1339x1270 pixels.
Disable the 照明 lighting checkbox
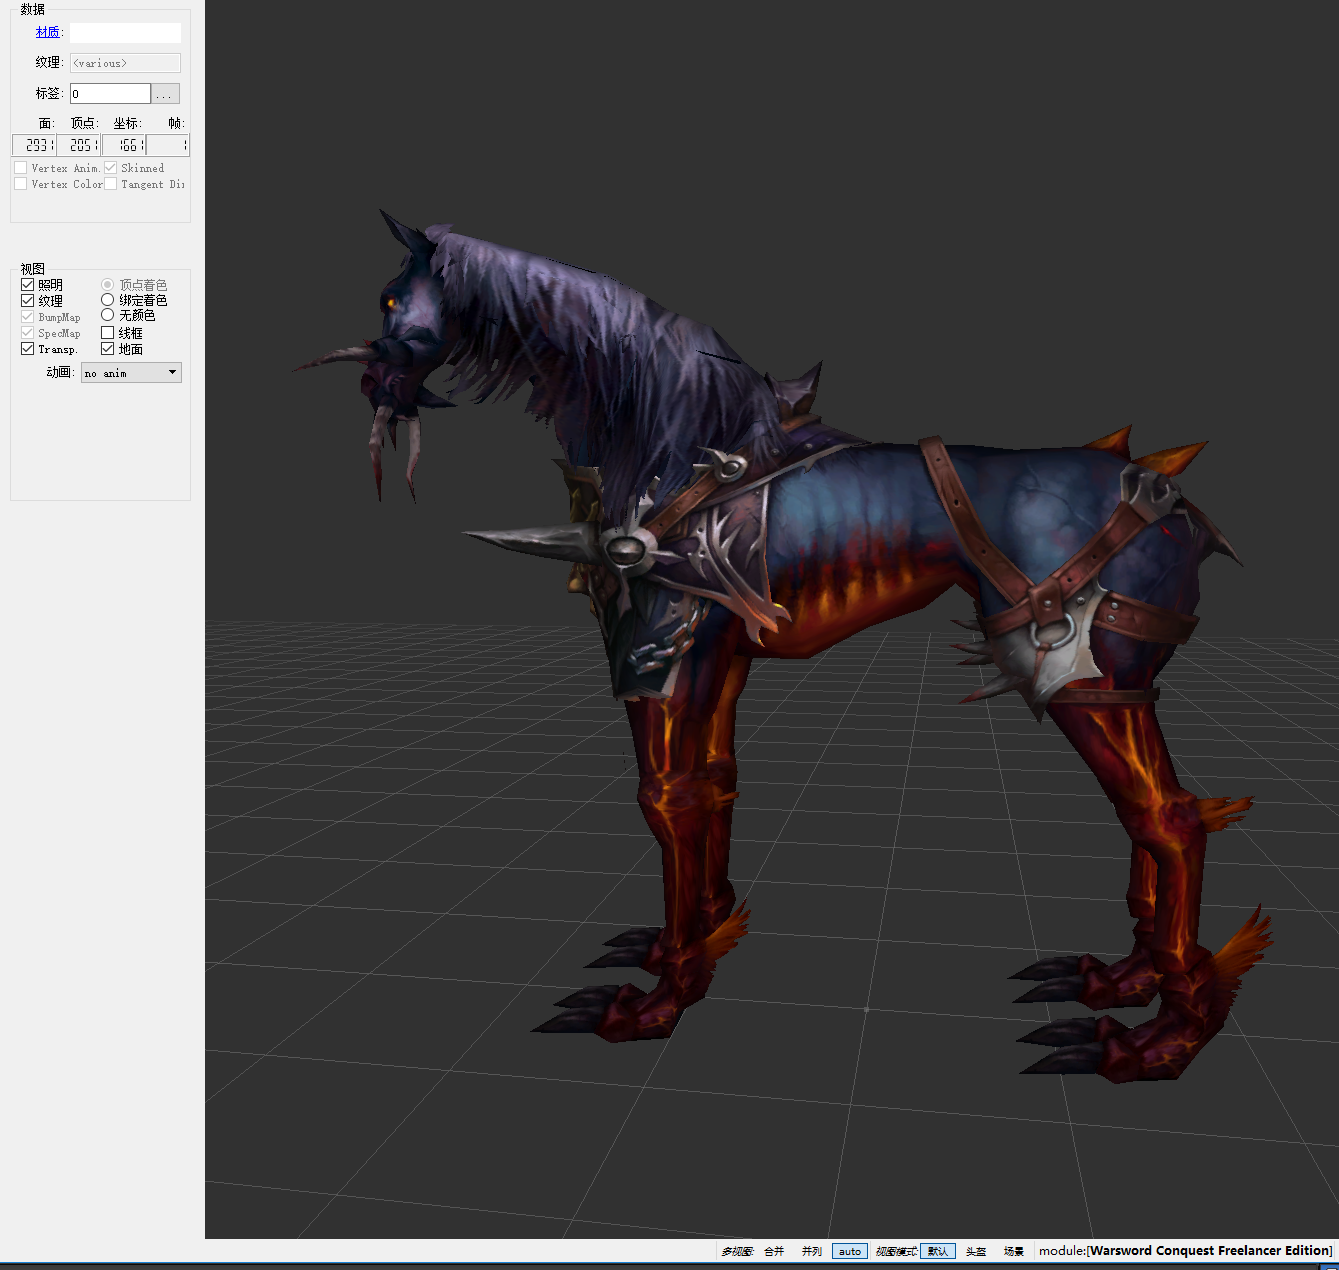point(28,285)
